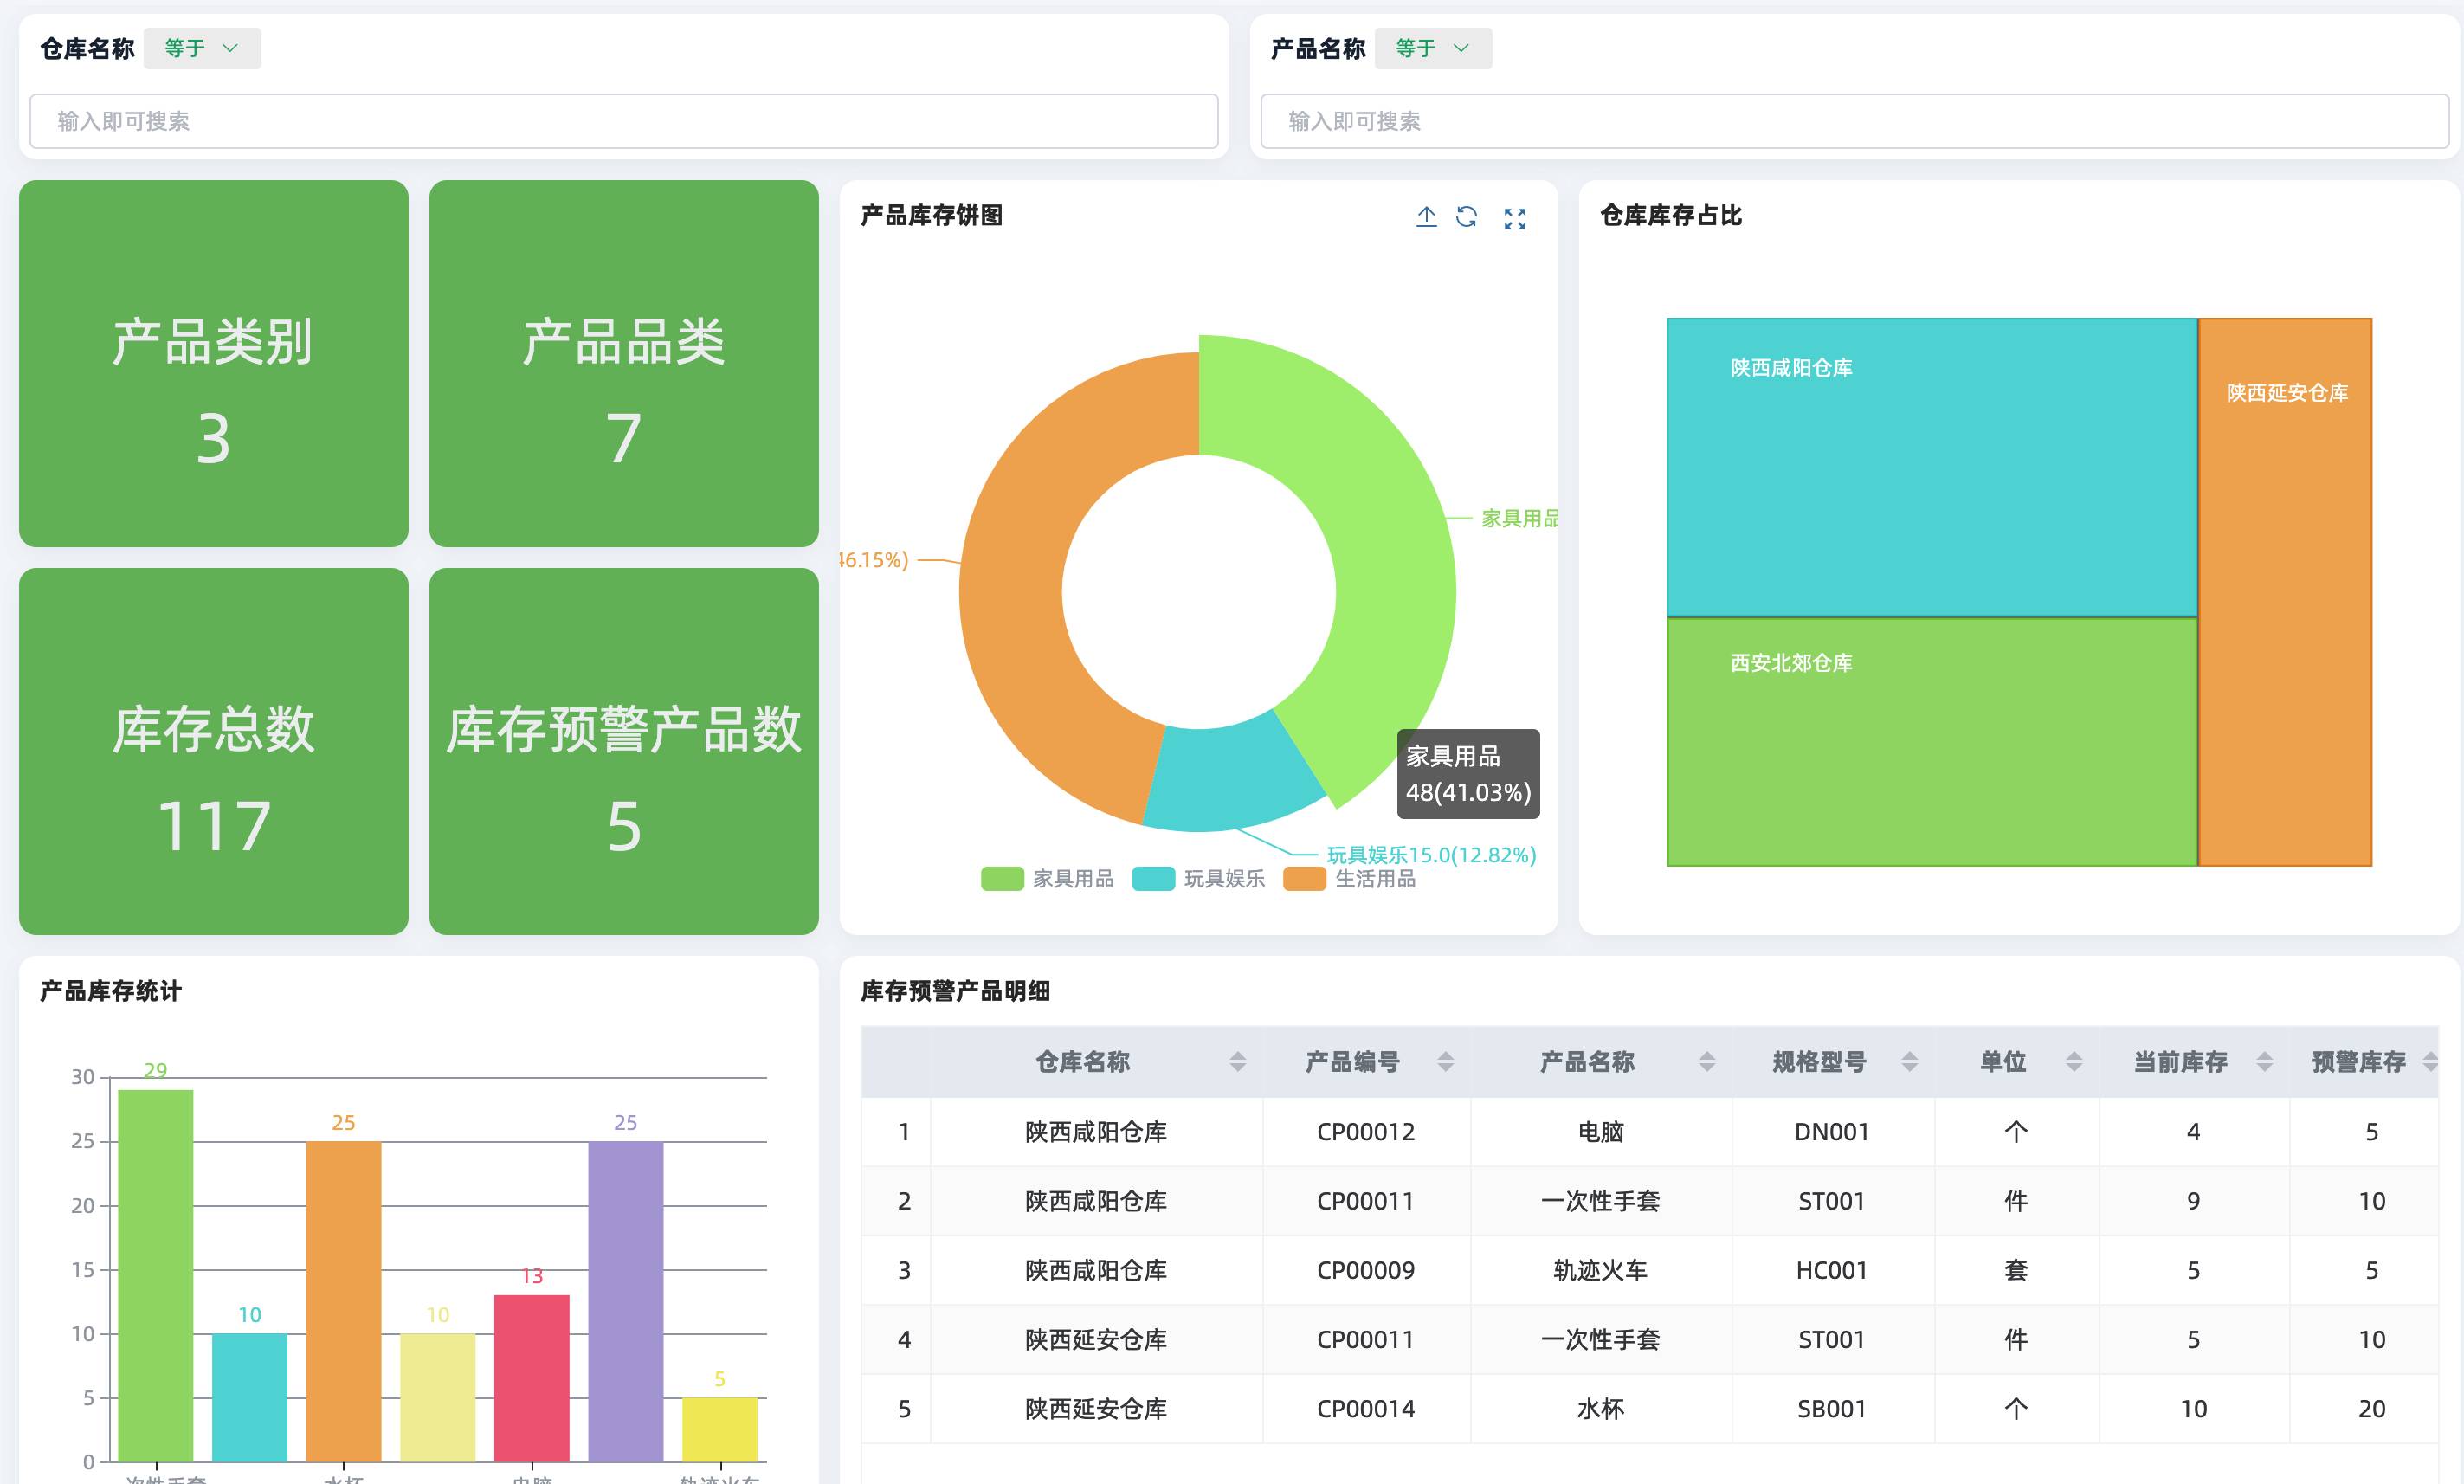Click the 仓库名称 search input field
The width and height of the screenshot is (2464, 1484).
(623, 121)
